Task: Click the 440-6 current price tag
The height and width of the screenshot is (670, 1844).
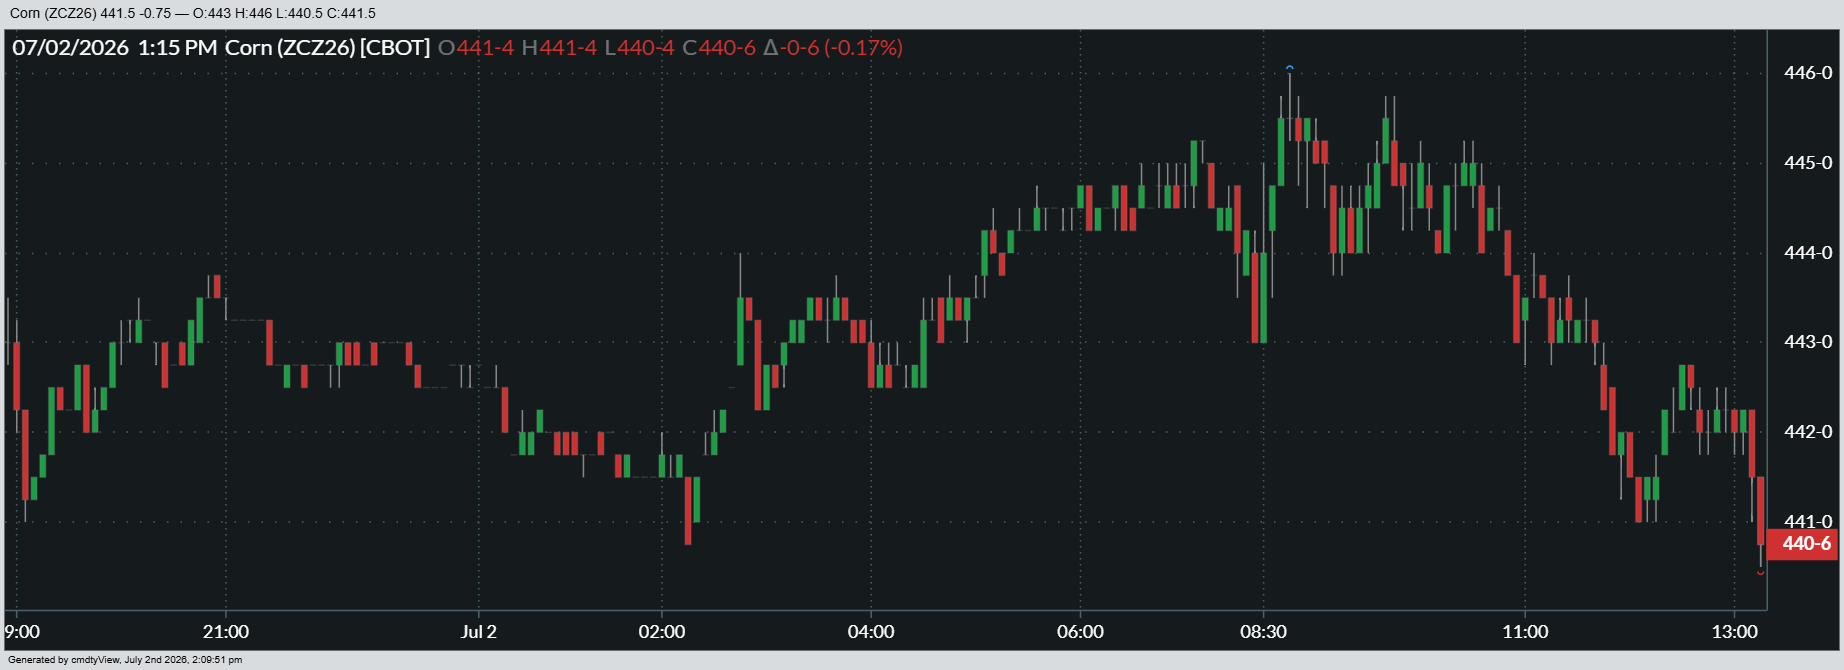Action: point(1804,544)
